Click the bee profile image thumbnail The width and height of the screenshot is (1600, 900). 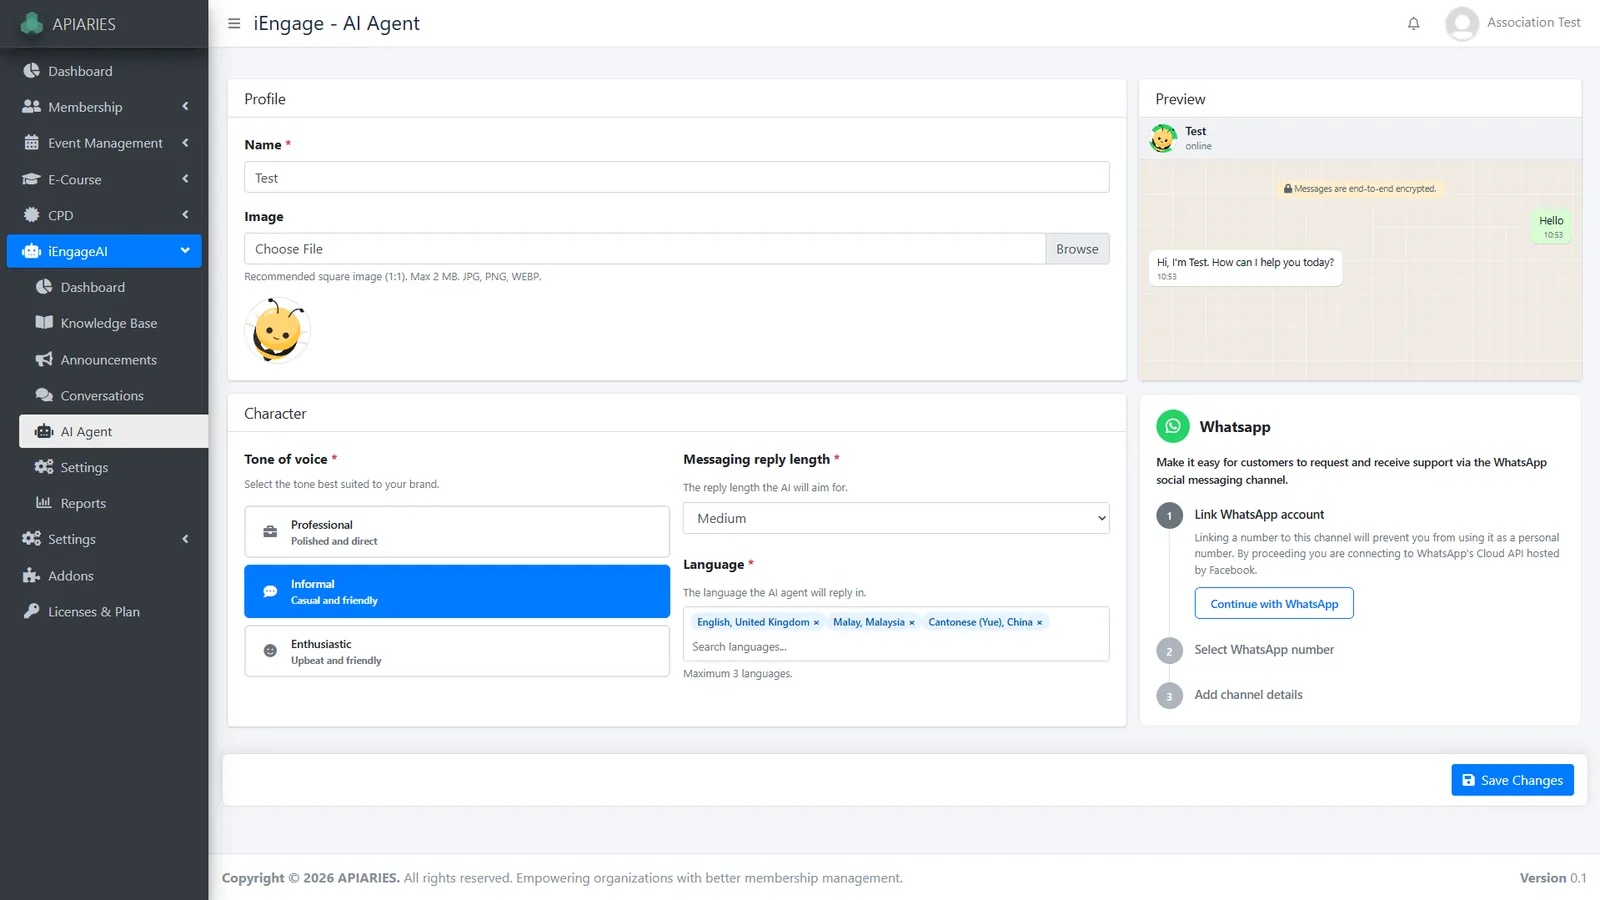click(278, 330)
